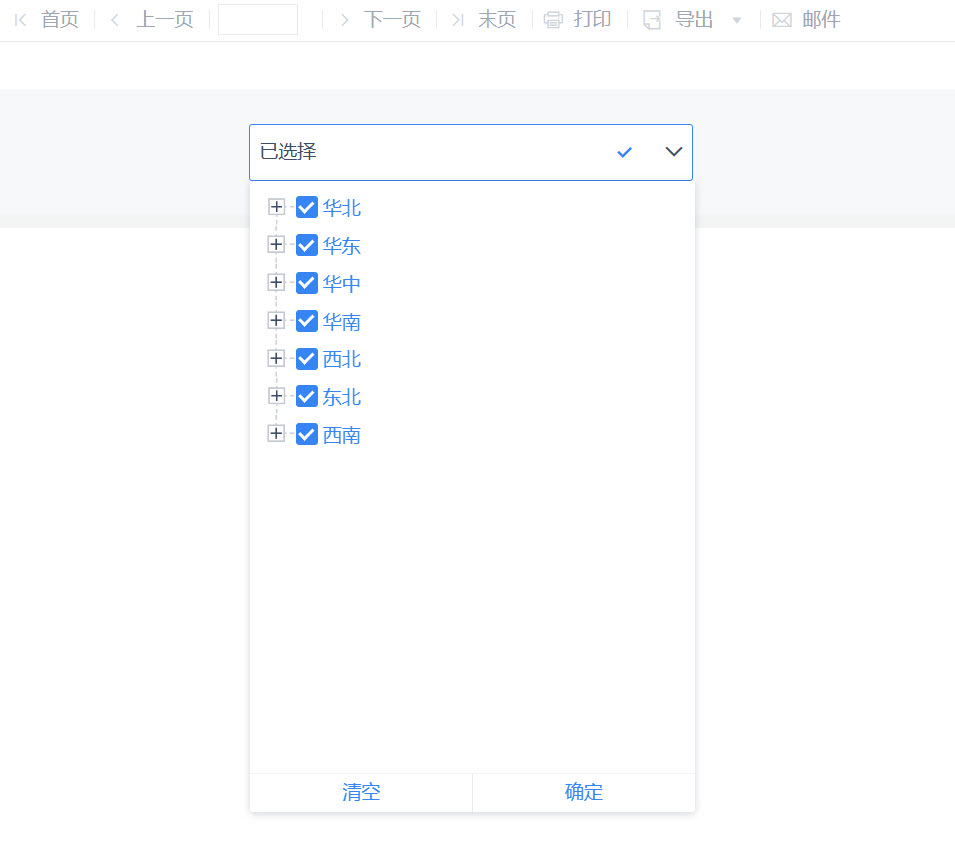The width and height of the screenshot is (955, 854).
Task: Select the 东北 label text
Action: pos(342,397)
